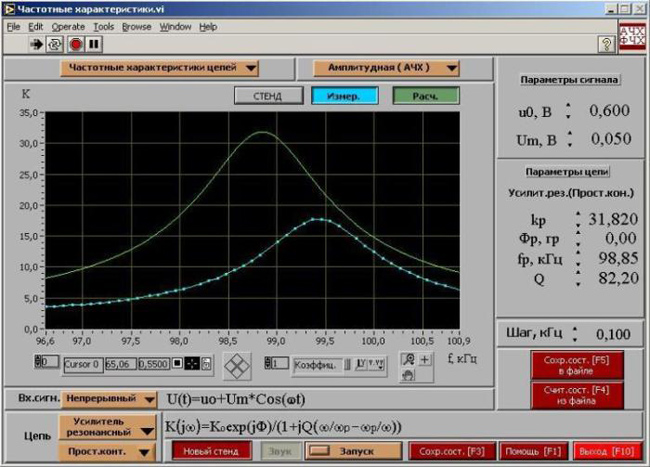Toggle the СТЕНД button
Viewport: 650px width, 467px height.
click(x=268, y=96)
